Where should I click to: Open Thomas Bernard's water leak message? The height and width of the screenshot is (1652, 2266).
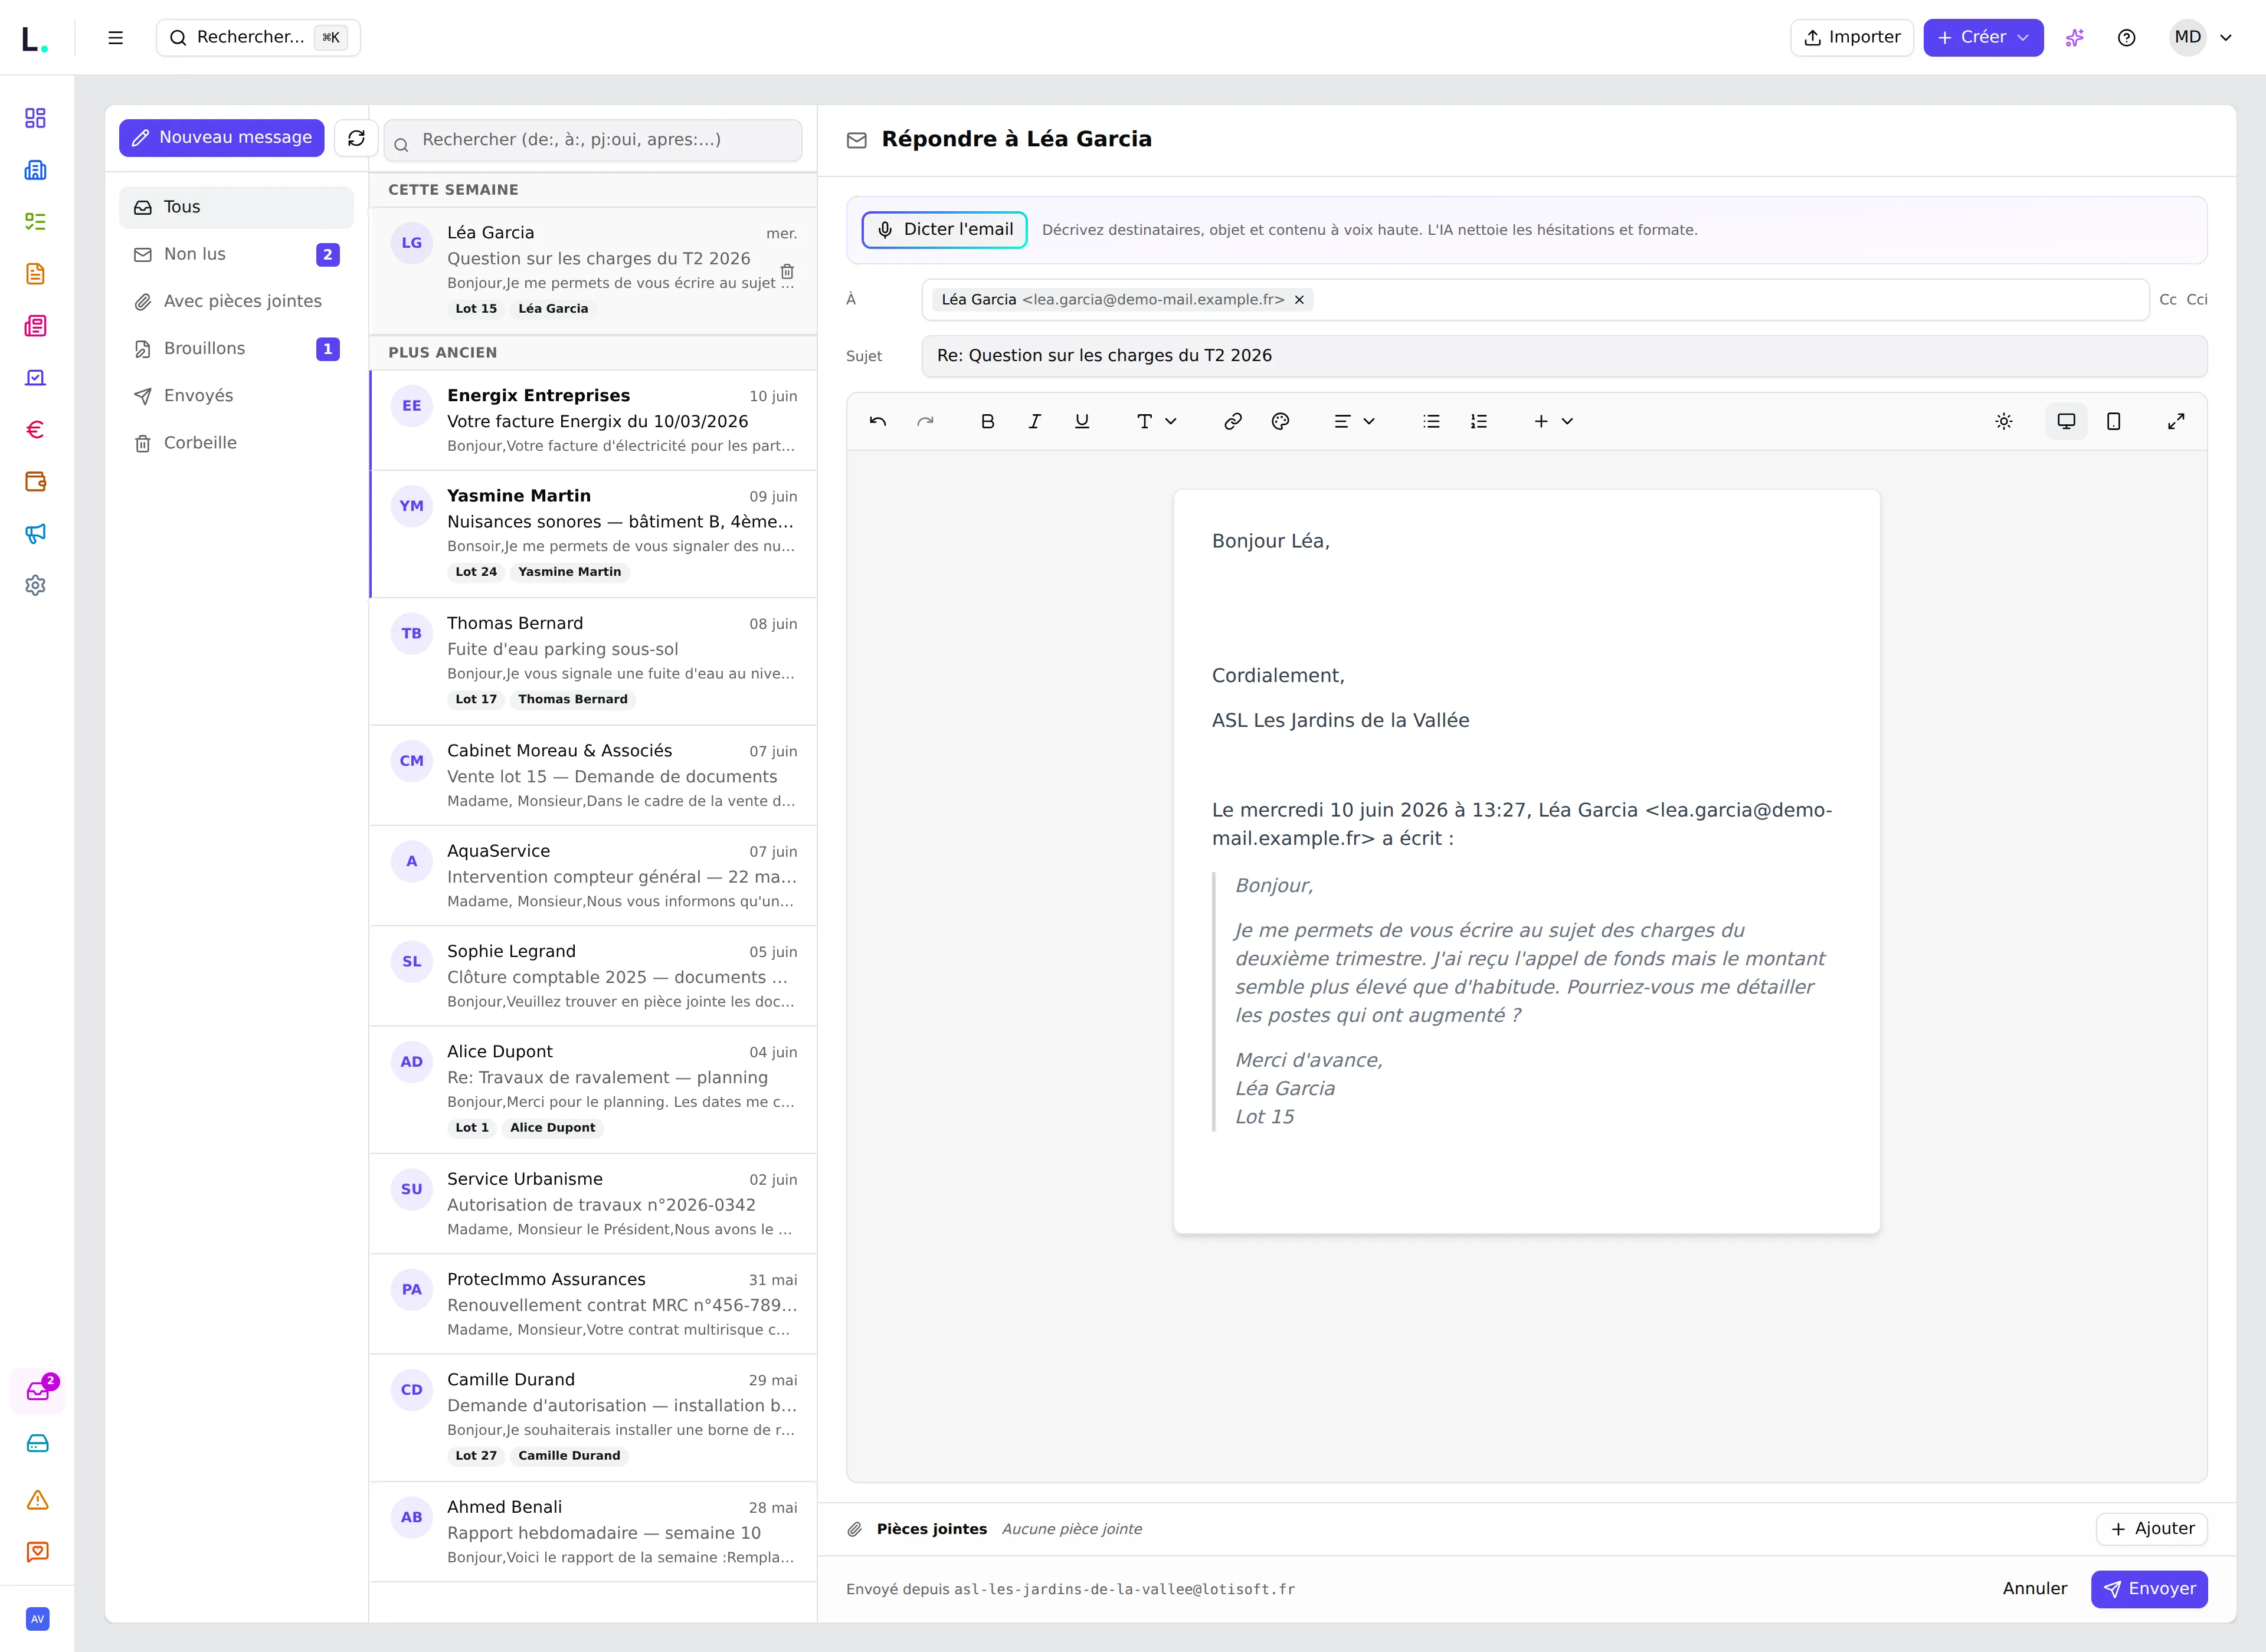(x=593, y=662)
